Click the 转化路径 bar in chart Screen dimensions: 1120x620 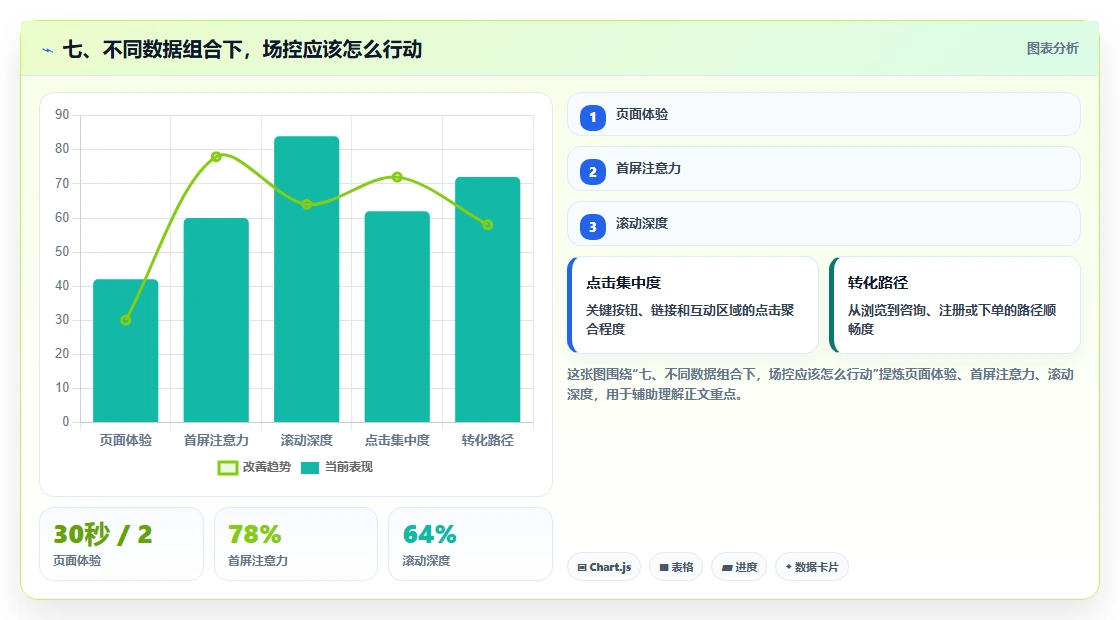[488, 299]
